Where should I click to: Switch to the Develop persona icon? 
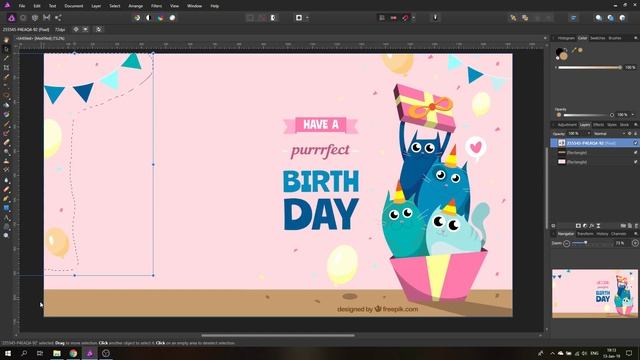coord(35,18)
